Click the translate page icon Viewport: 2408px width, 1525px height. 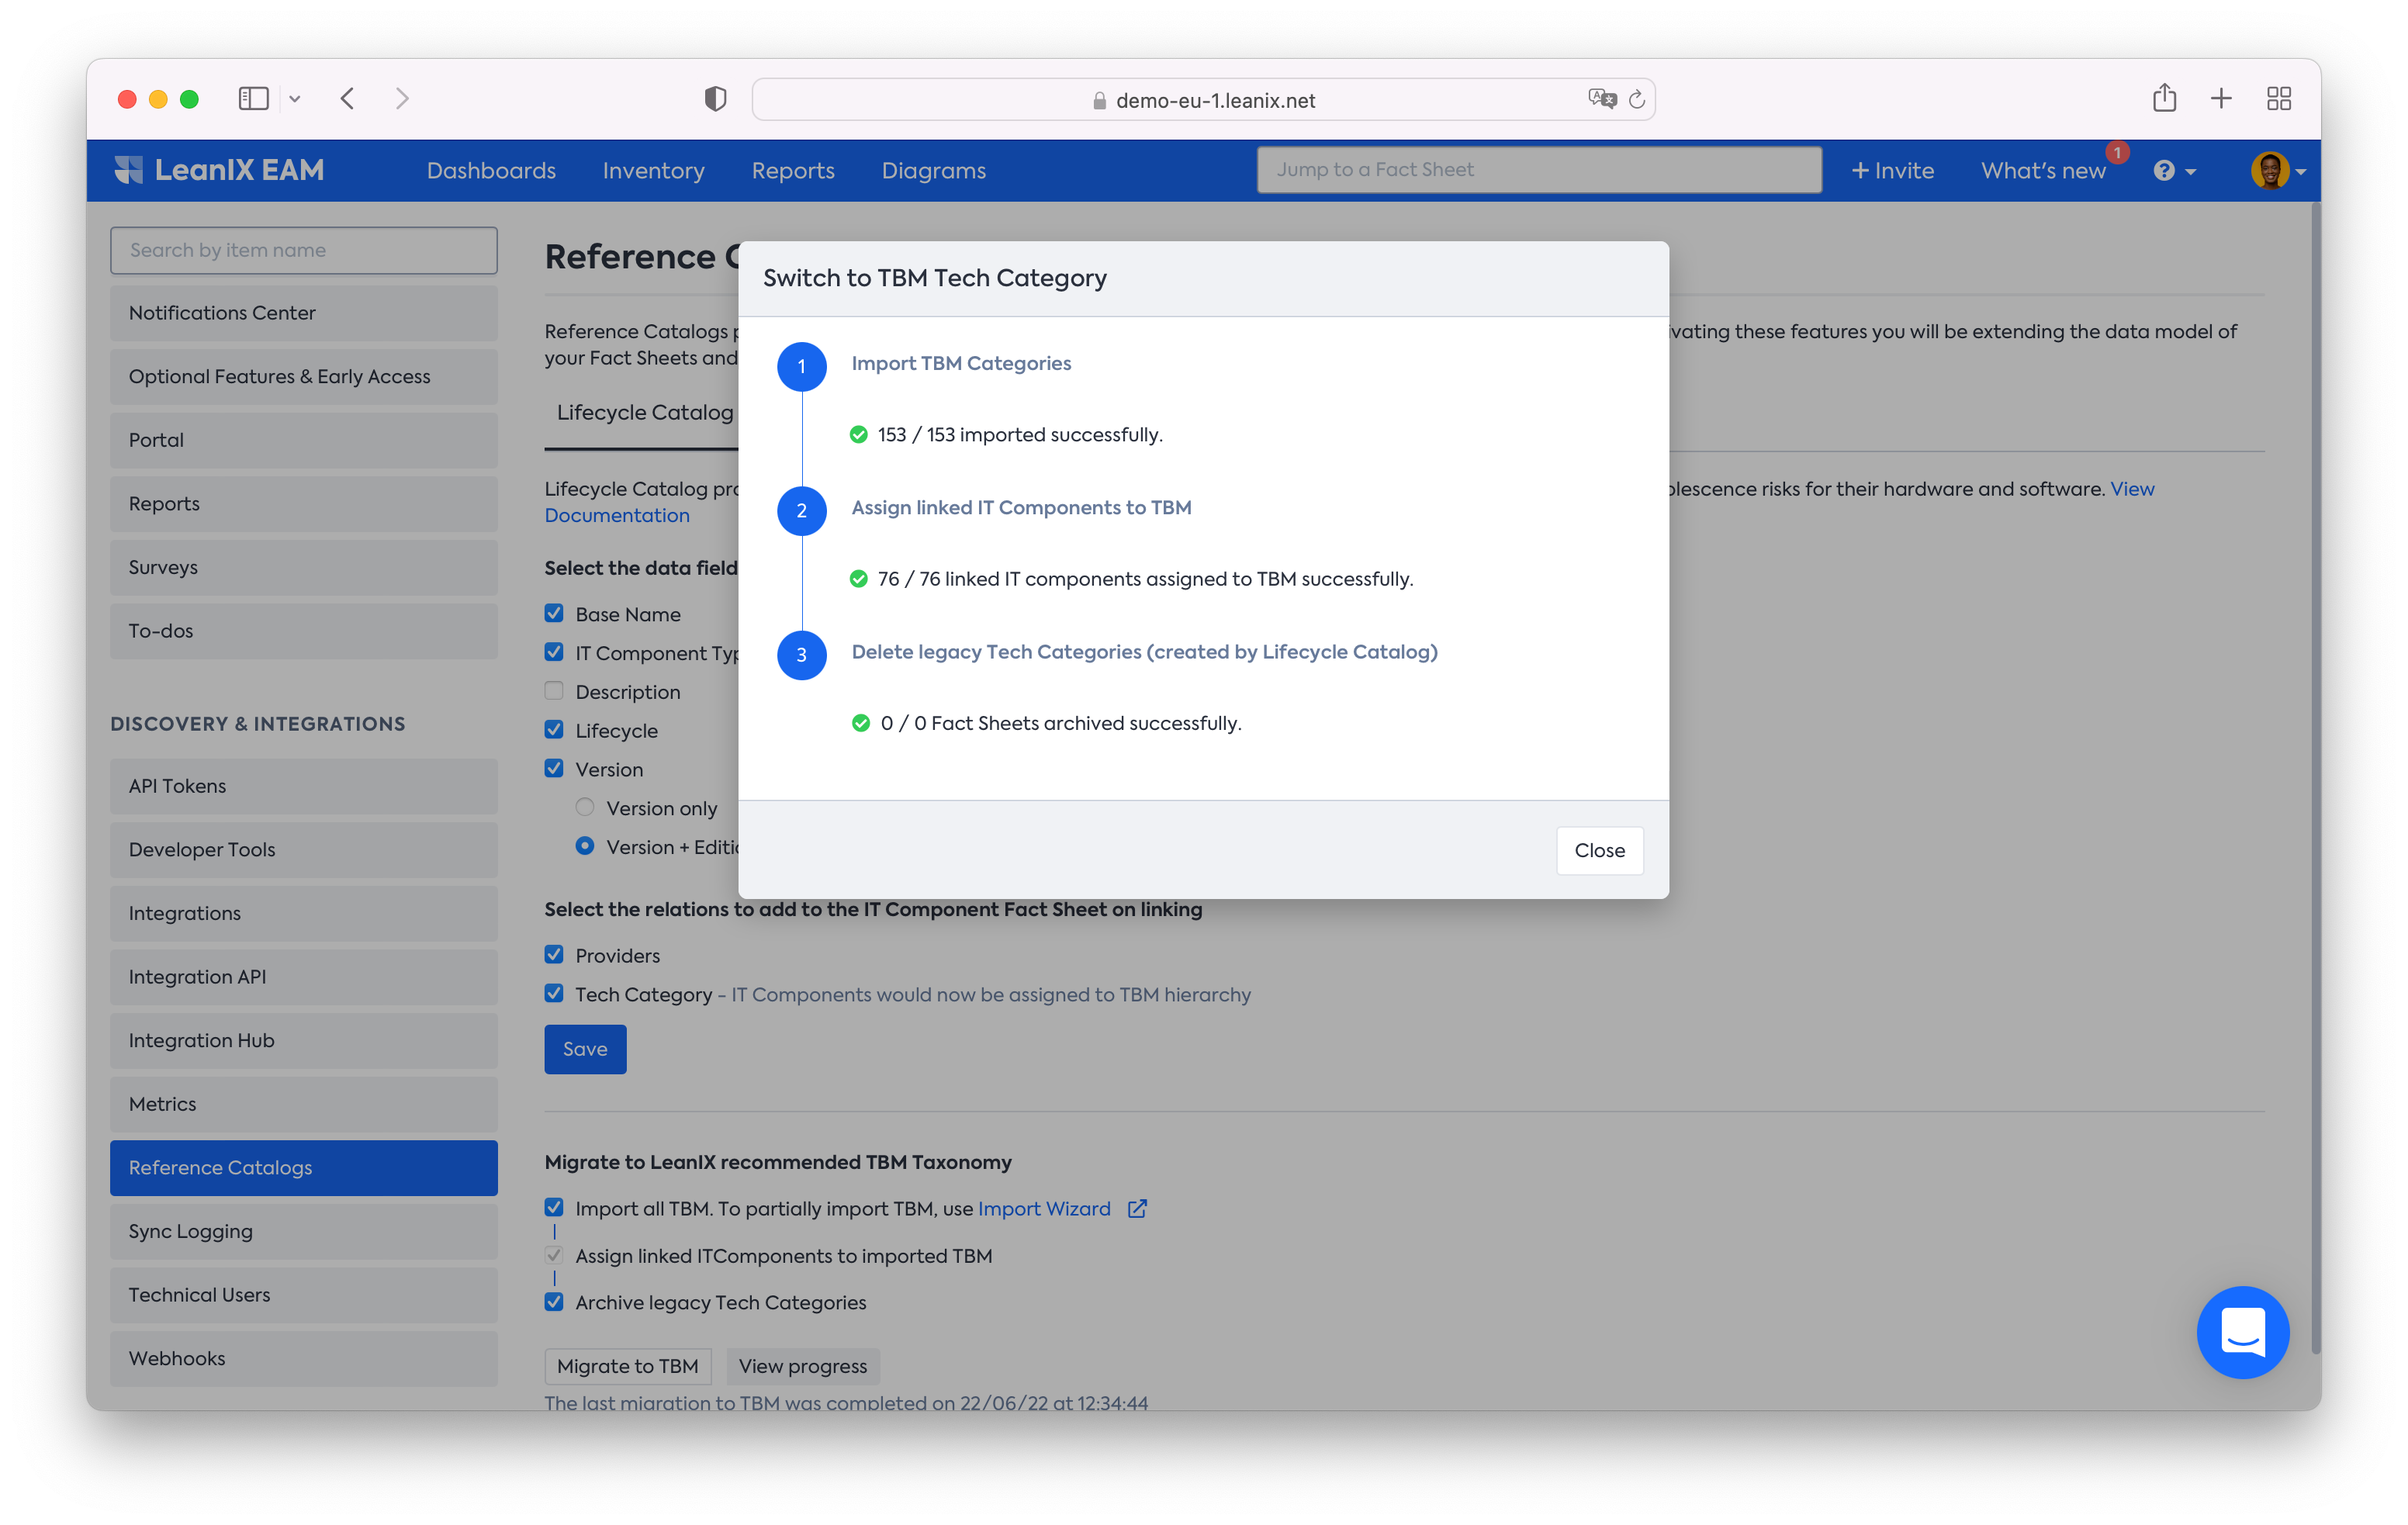(1602, 99)
